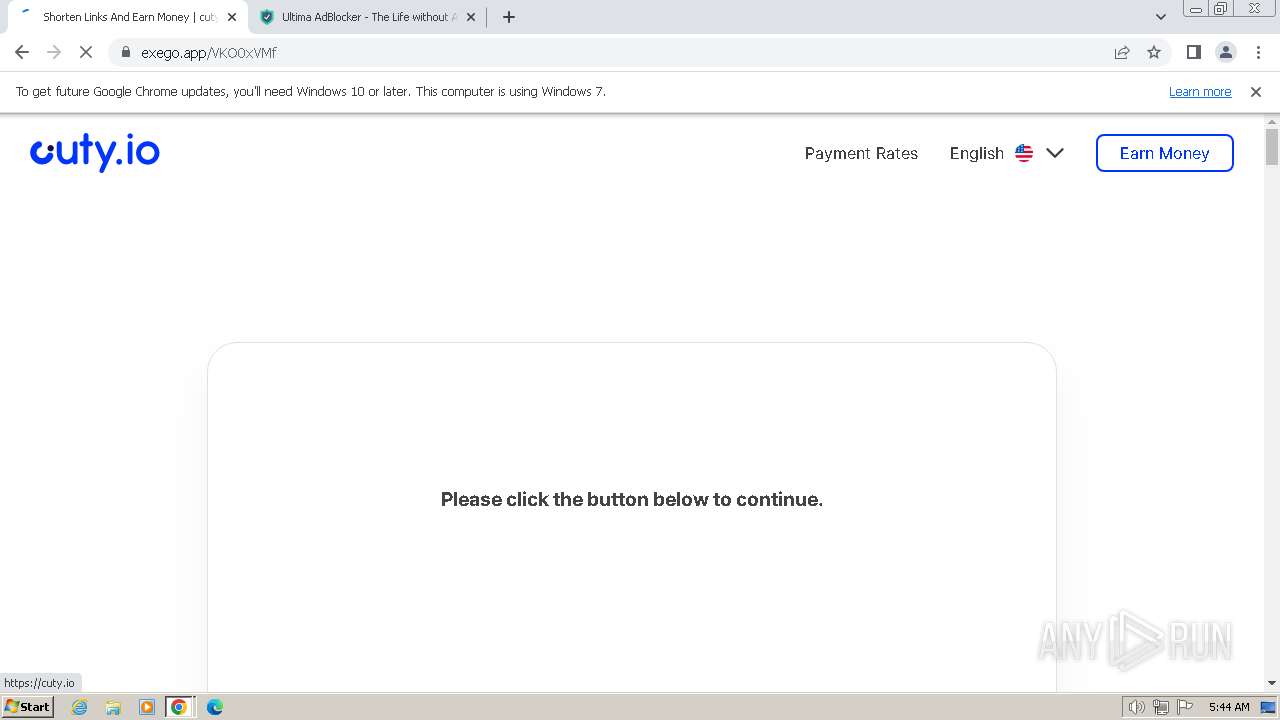Click the cuty.io logo
The width and height of the screenshot is (1280, 720).
coord(95,152)
